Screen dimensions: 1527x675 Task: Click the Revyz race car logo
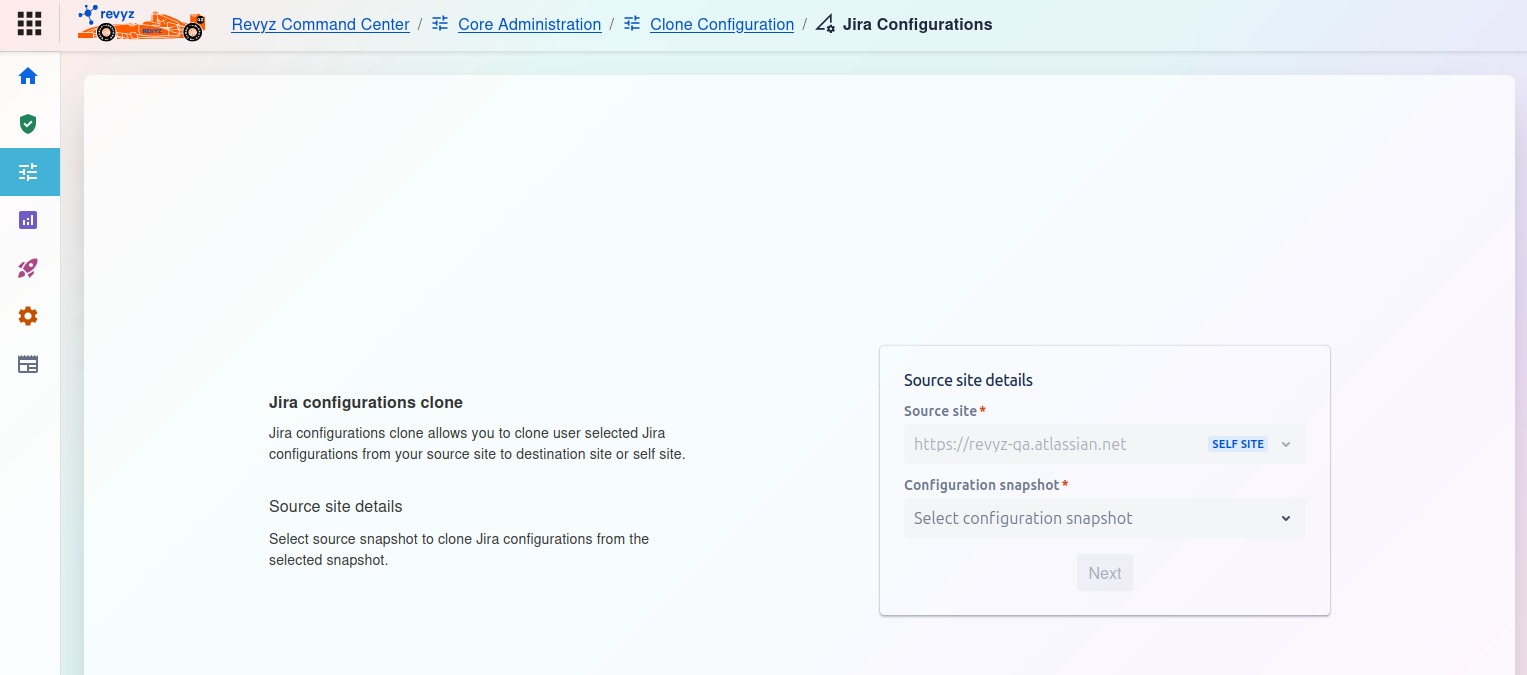click(x=141, y=24)
